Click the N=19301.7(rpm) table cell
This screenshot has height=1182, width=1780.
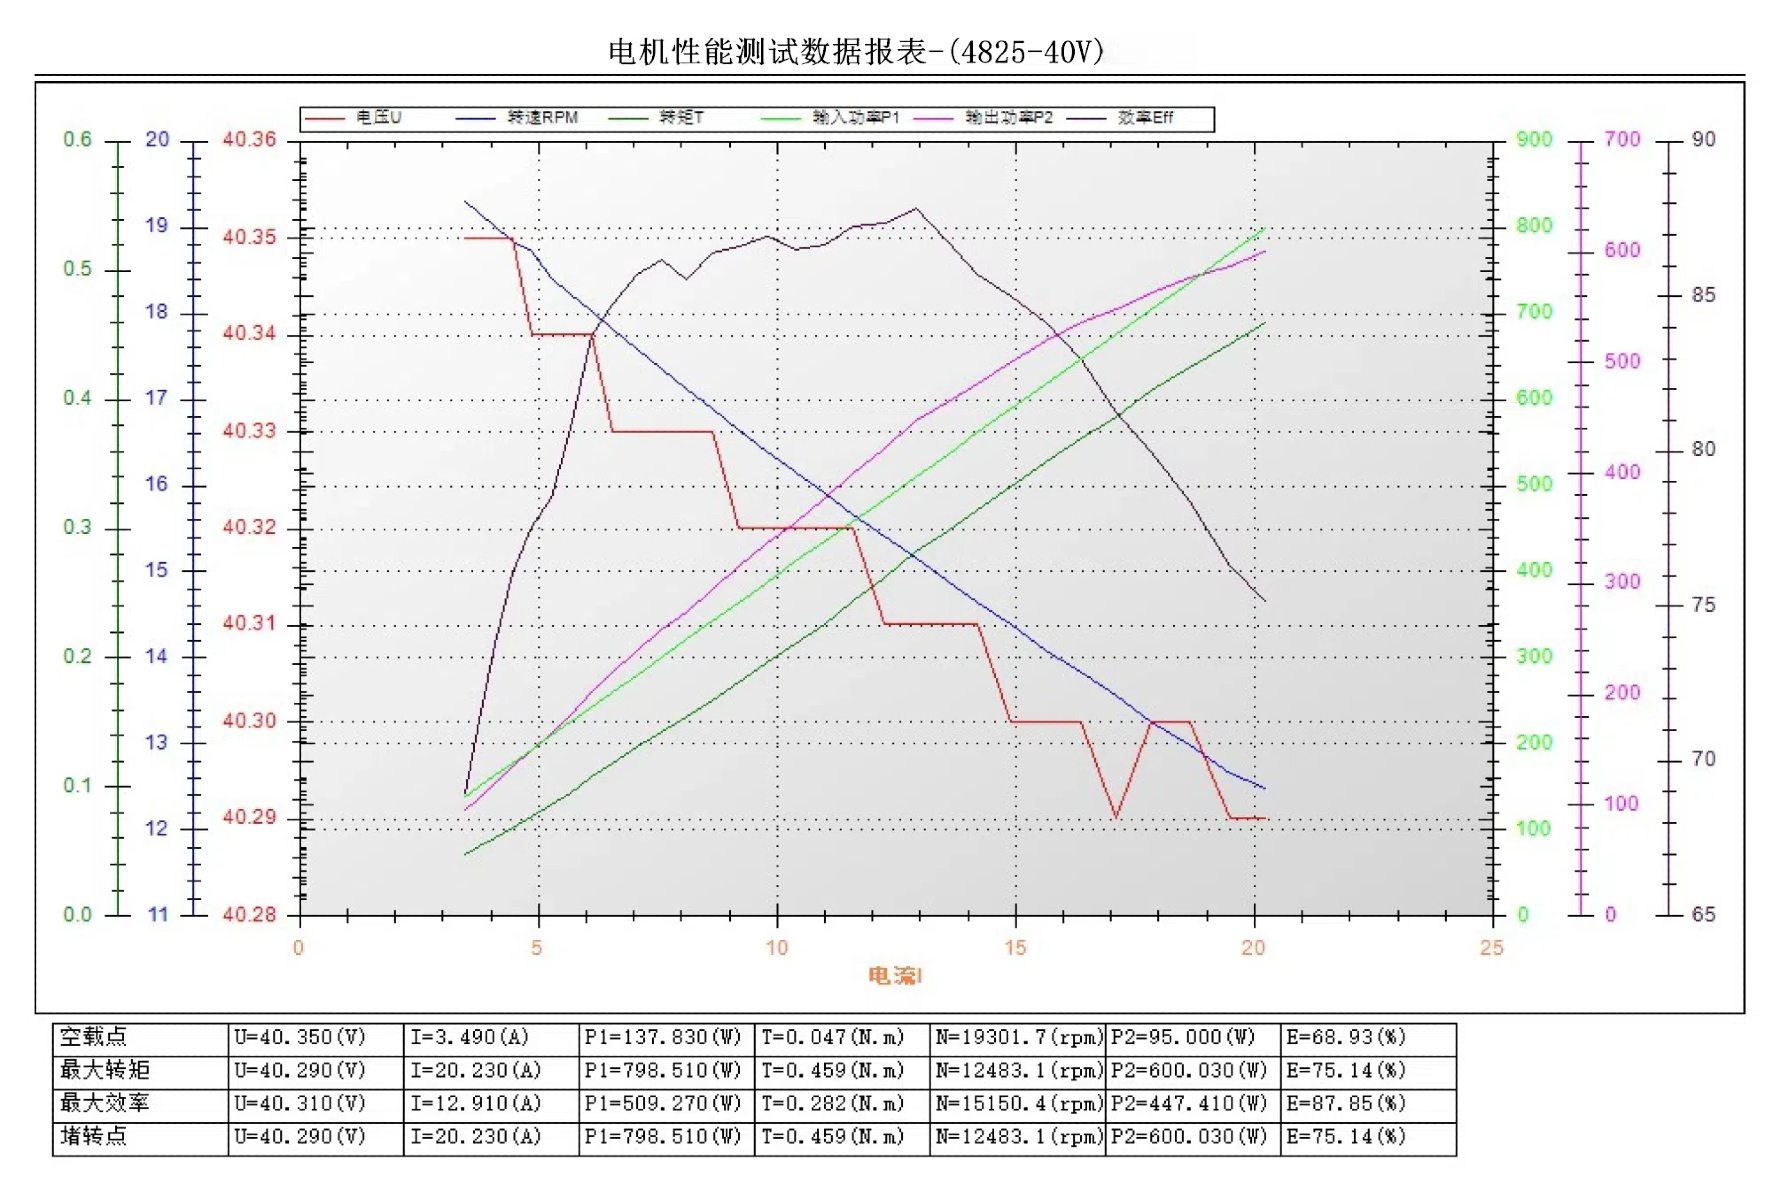coord(1018,1037)
